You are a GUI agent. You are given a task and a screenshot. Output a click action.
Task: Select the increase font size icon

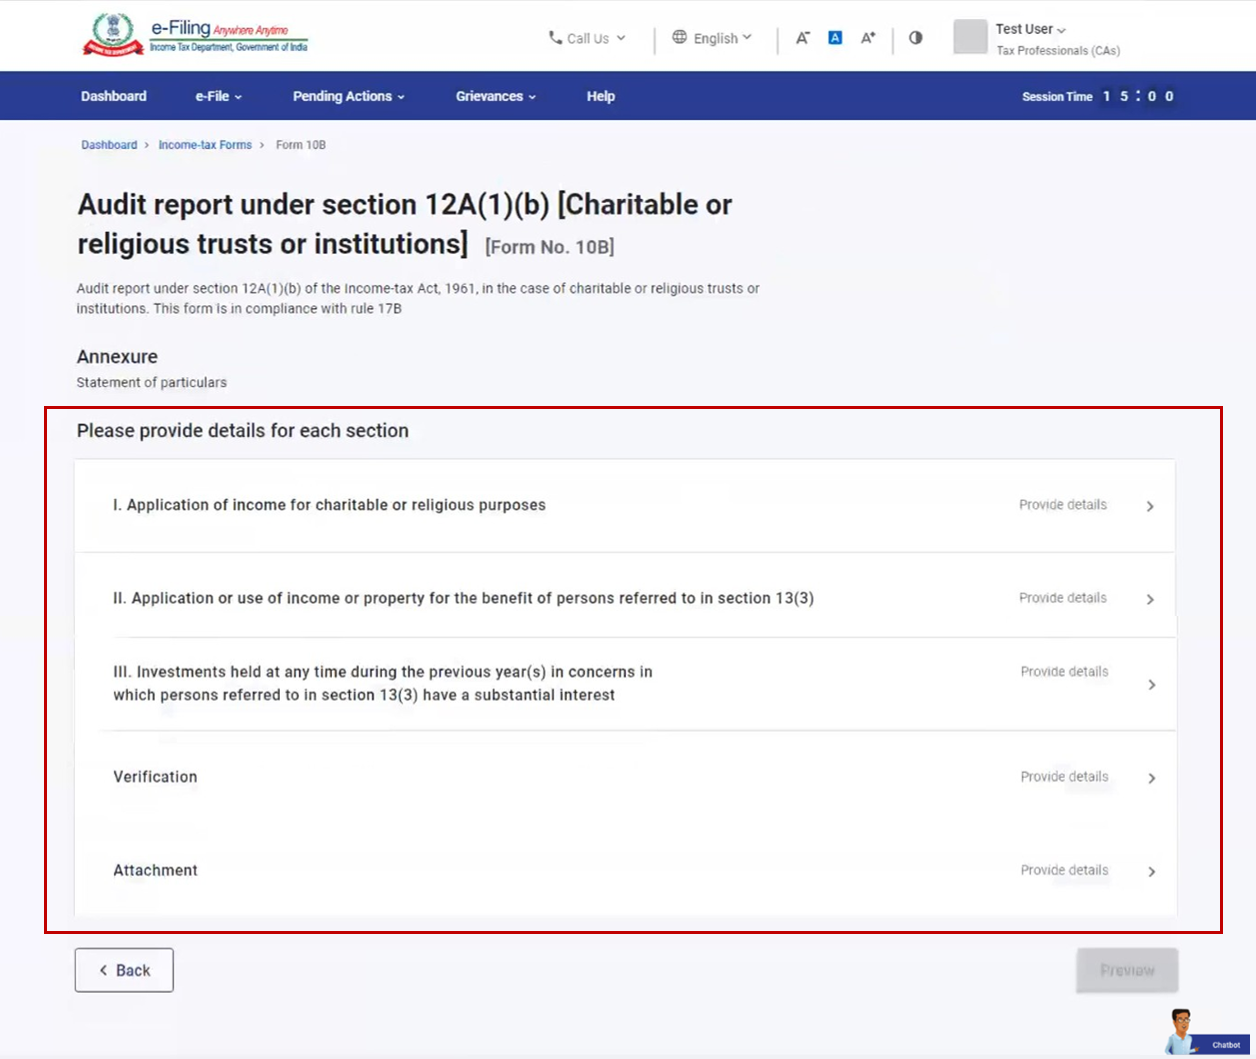[x=866, y=37]
